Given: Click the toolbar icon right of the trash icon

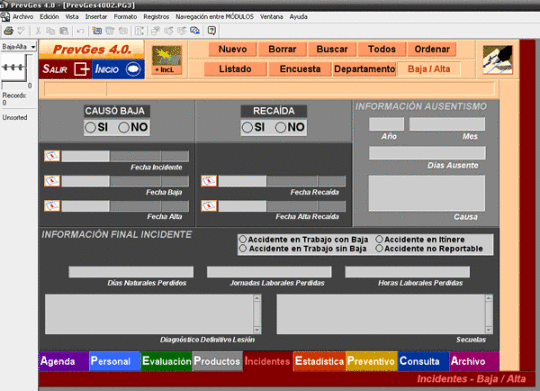Looking at the screenshot, I should tap(123, 31).
